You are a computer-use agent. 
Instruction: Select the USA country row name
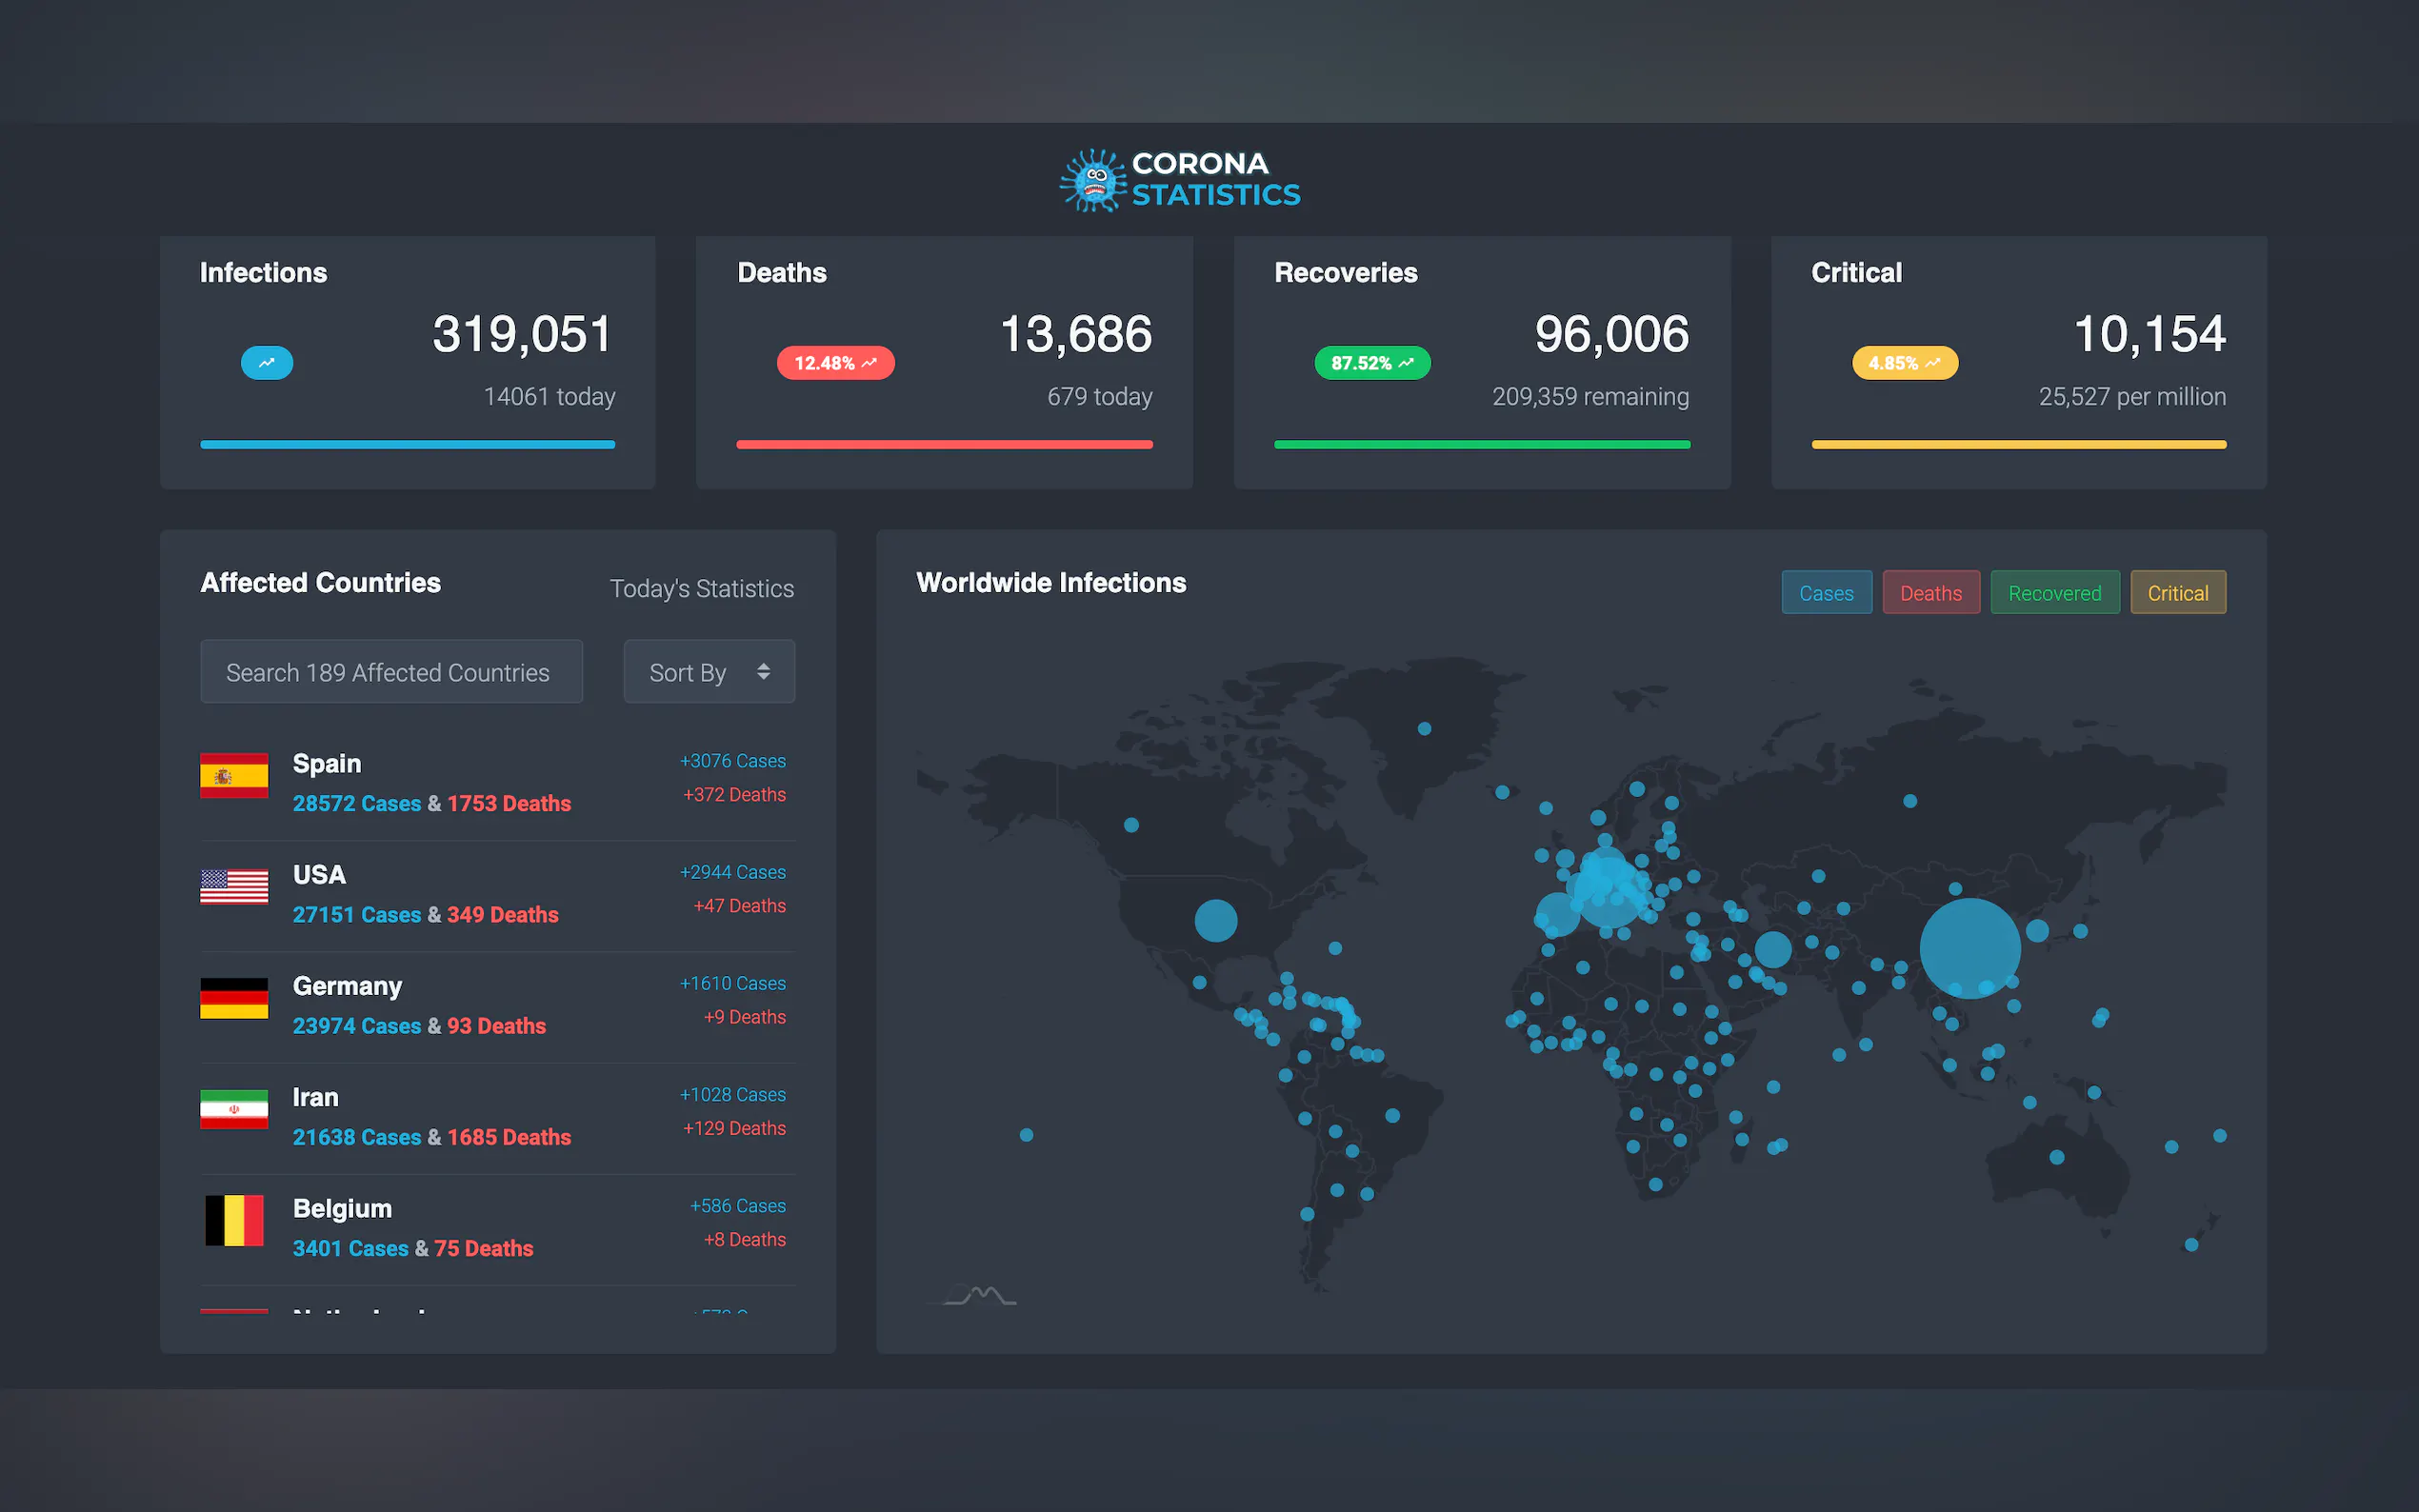[319, 875]
